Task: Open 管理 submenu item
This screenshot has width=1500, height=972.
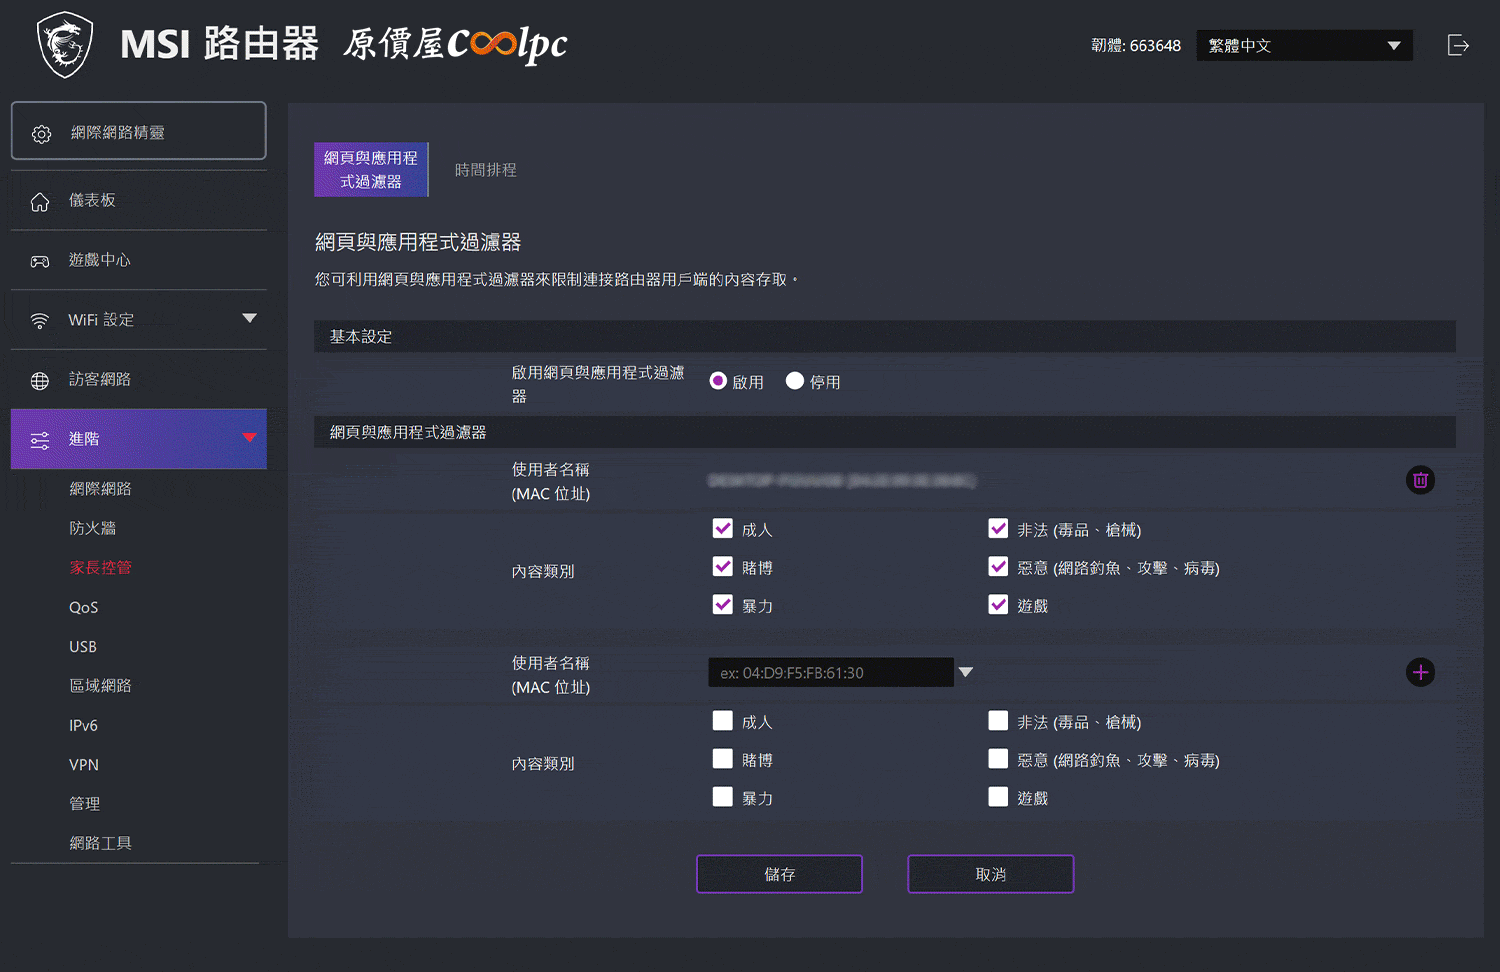Action: pos(84,804)
